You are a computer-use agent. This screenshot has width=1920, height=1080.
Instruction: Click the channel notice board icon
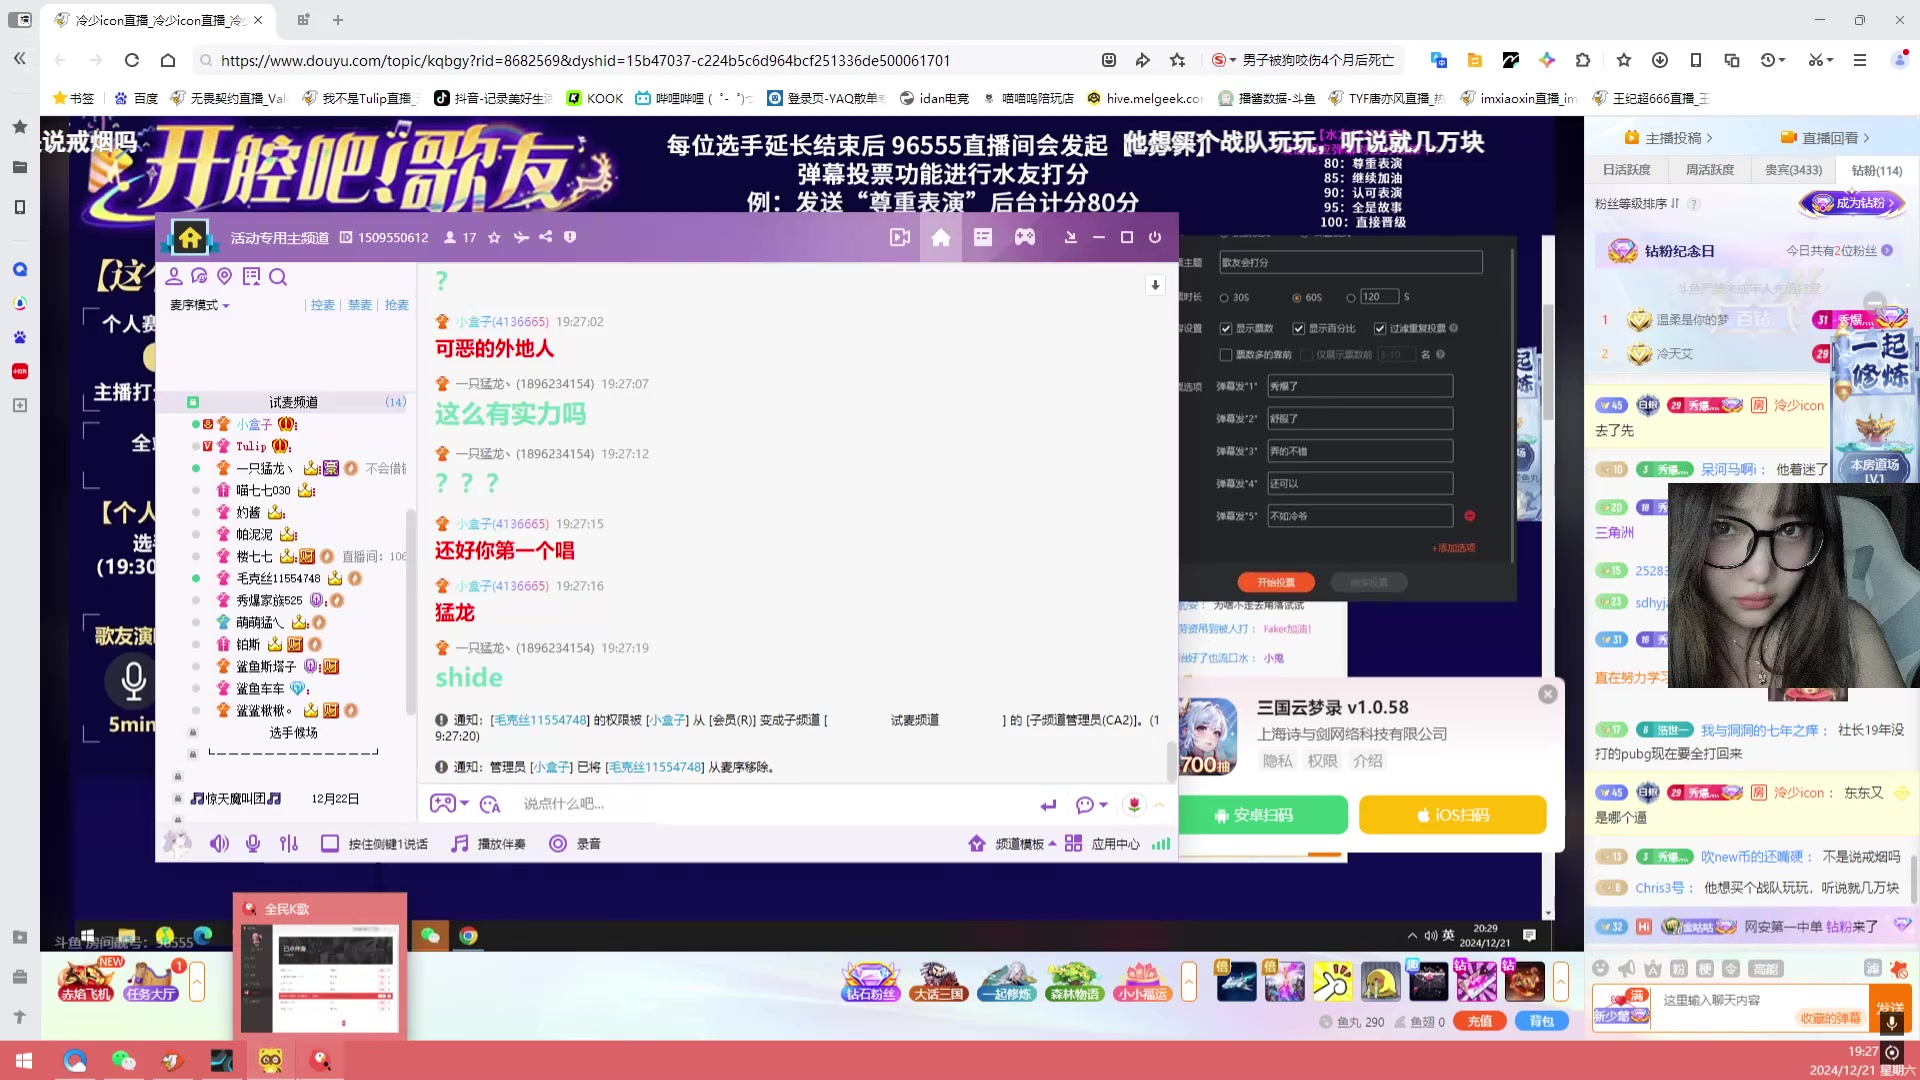[251, 277]
